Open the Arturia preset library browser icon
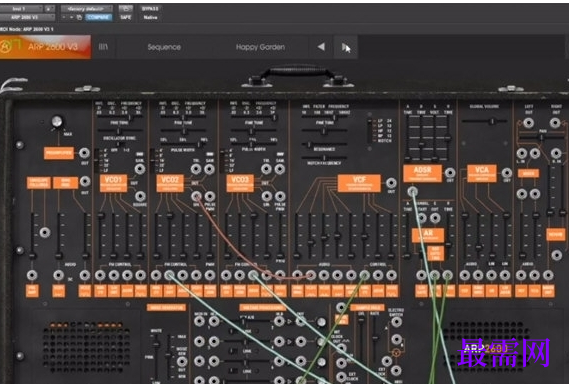Screen dimensions: 569x384 pyautogui.click(x=103, y=47)
